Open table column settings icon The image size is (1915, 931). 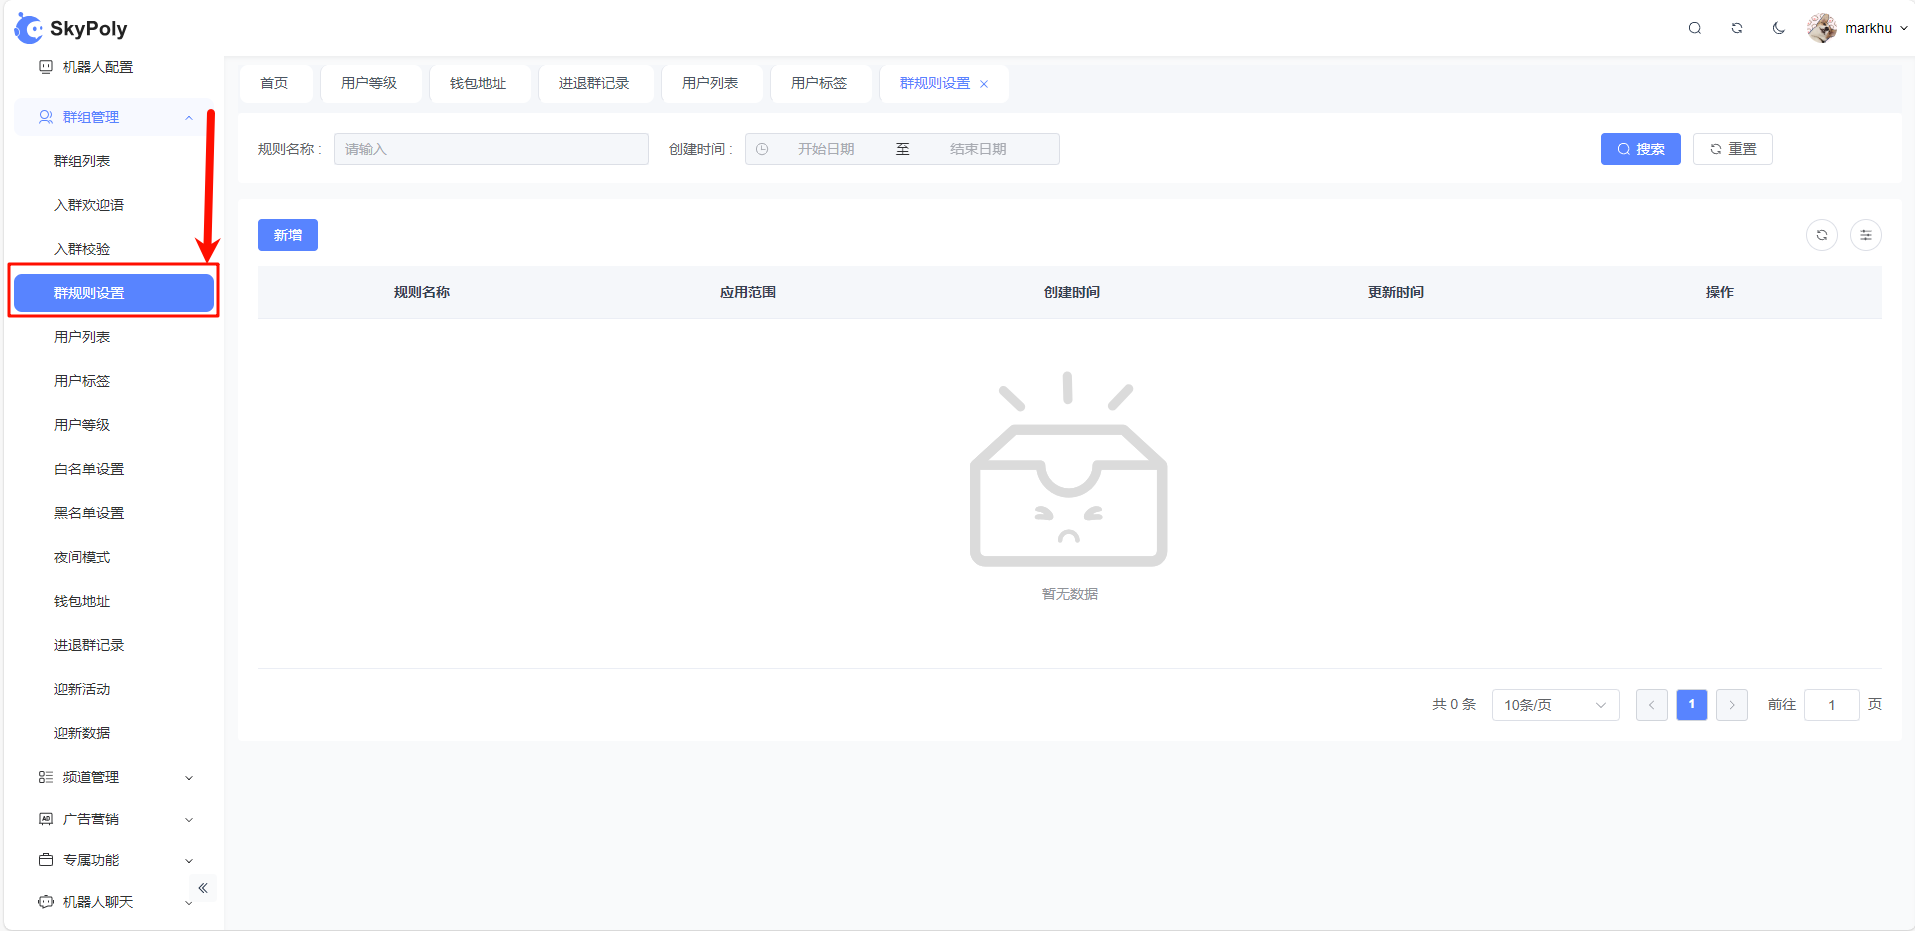pos(1865,235)
